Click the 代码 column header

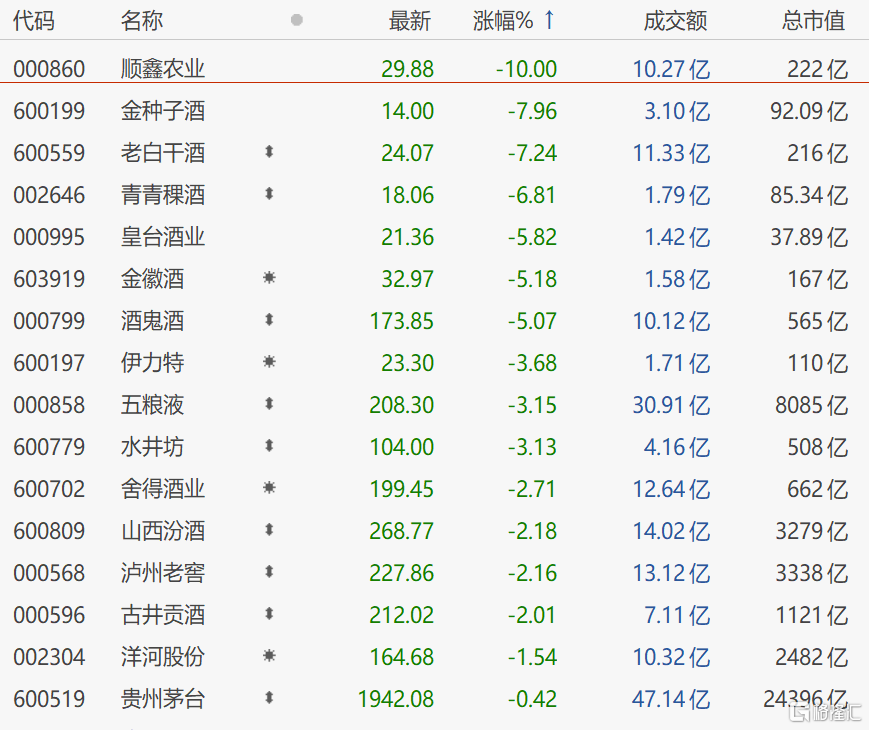[x=34, y=21]
